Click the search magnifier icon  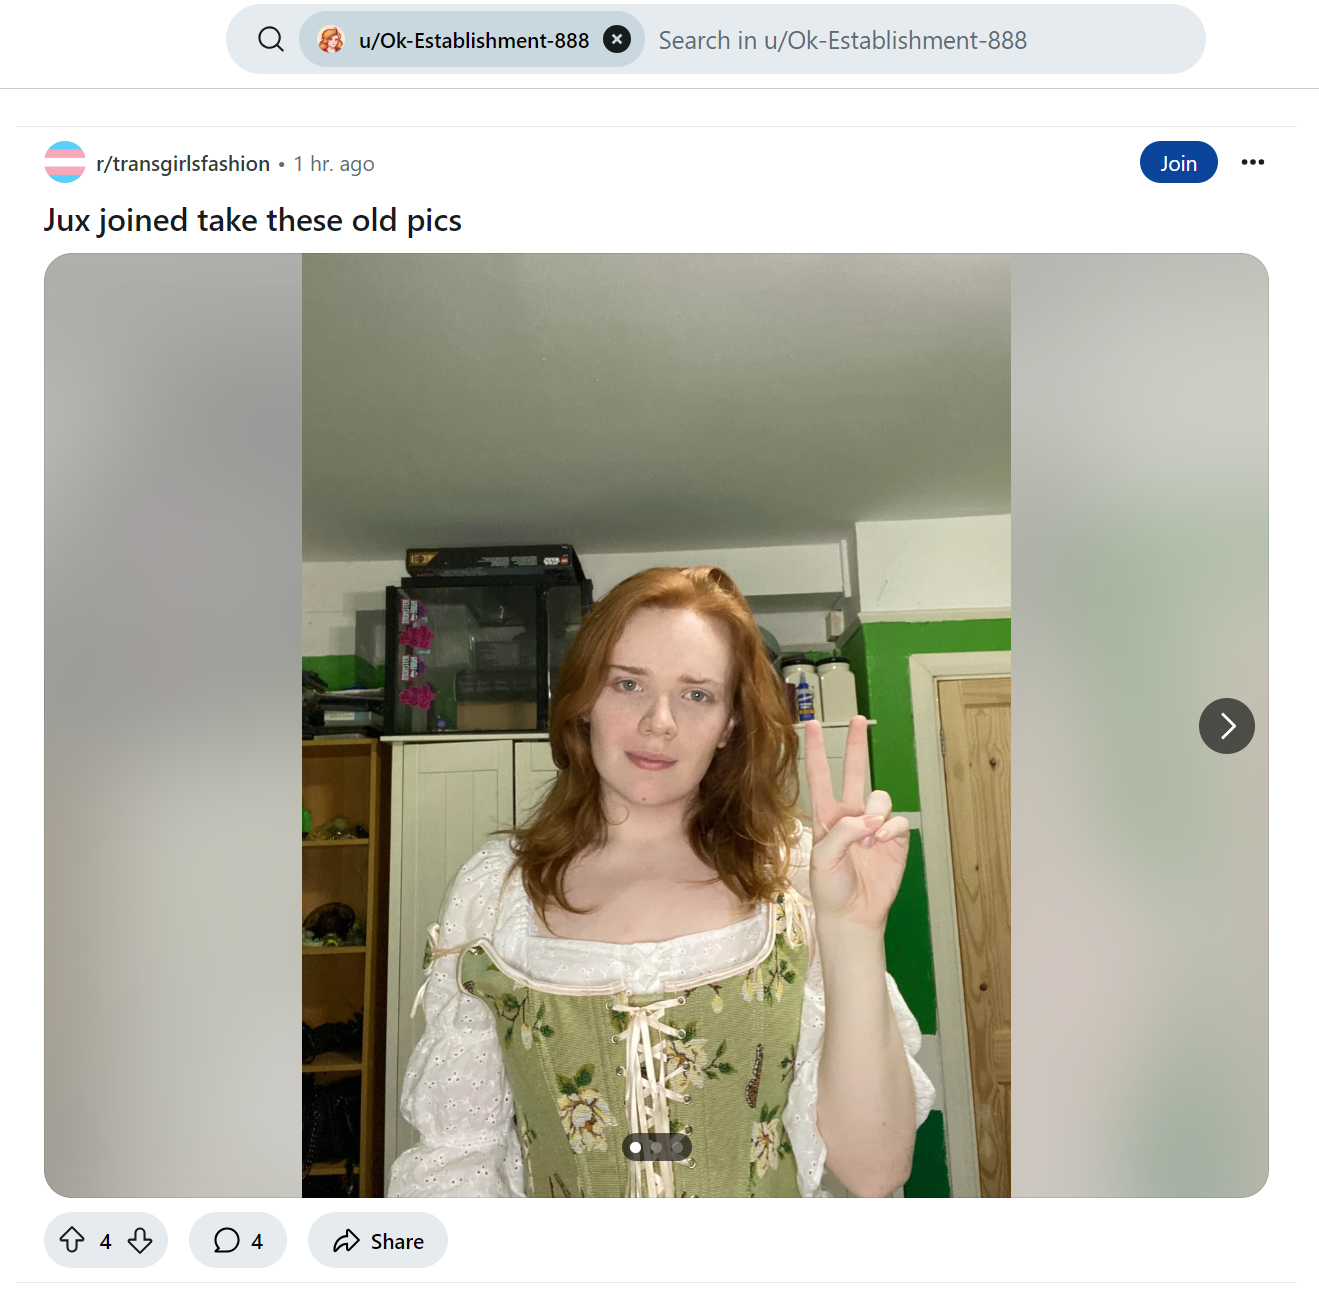pos(271,40)
